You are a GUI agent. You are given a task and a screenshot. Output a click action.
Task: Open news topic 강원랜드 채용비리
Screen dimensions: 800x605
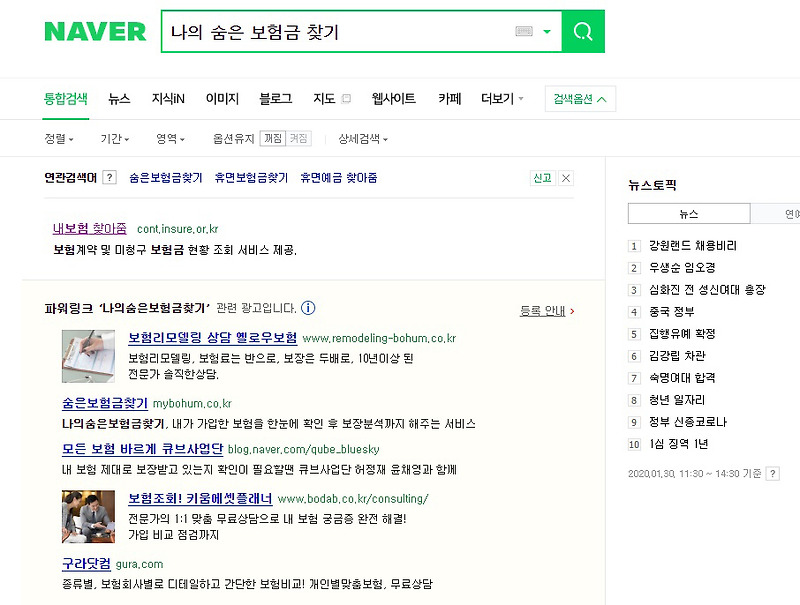tap(692, 246)
